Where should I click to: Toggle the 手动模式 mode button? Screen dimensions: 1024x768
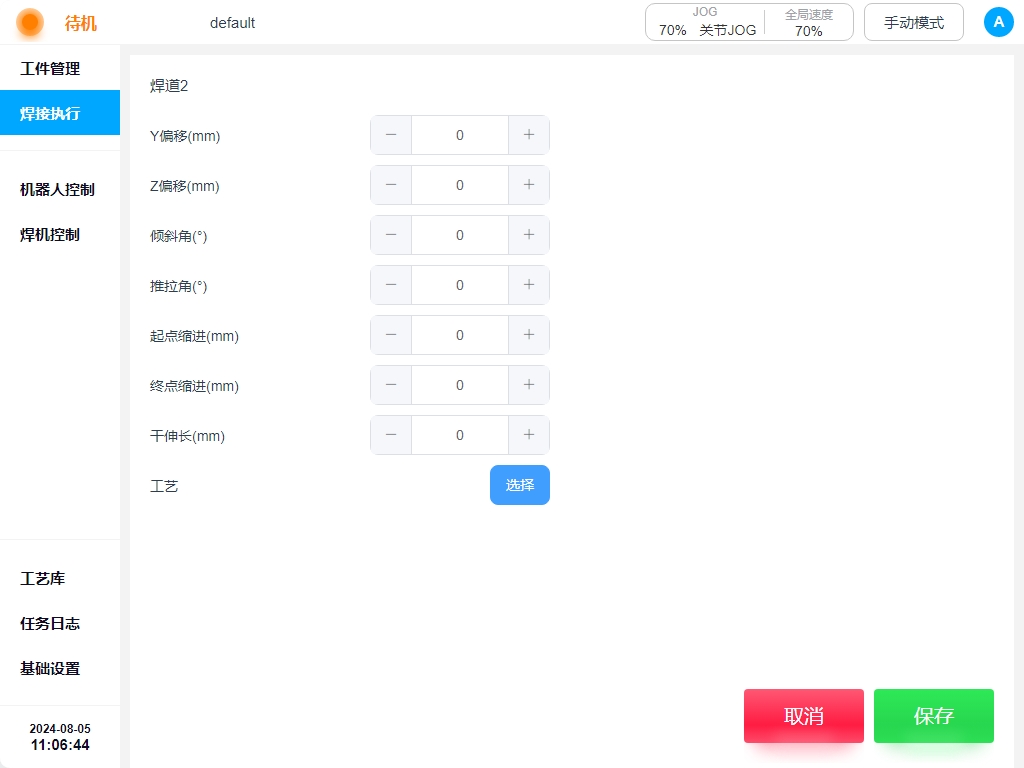[913, 22]
